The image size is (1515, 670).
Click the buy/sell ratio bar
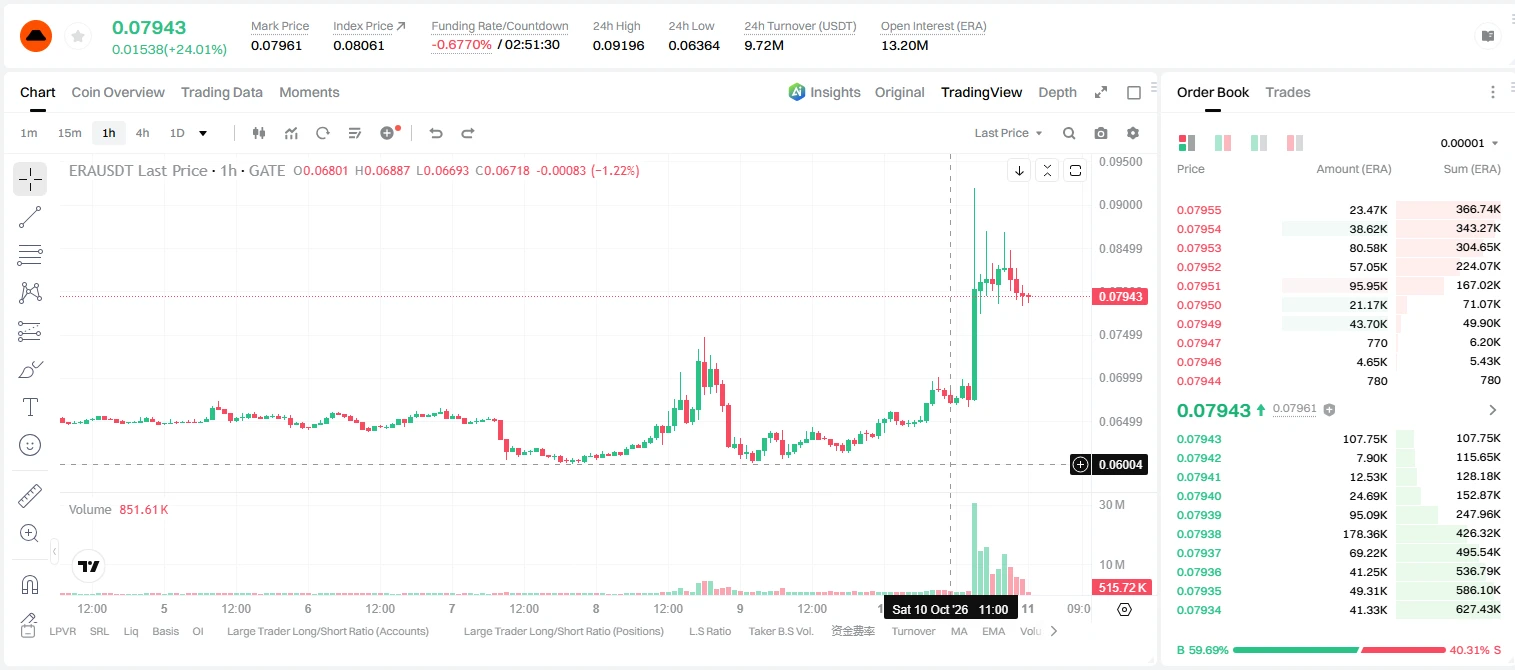tap(1339, 650)
